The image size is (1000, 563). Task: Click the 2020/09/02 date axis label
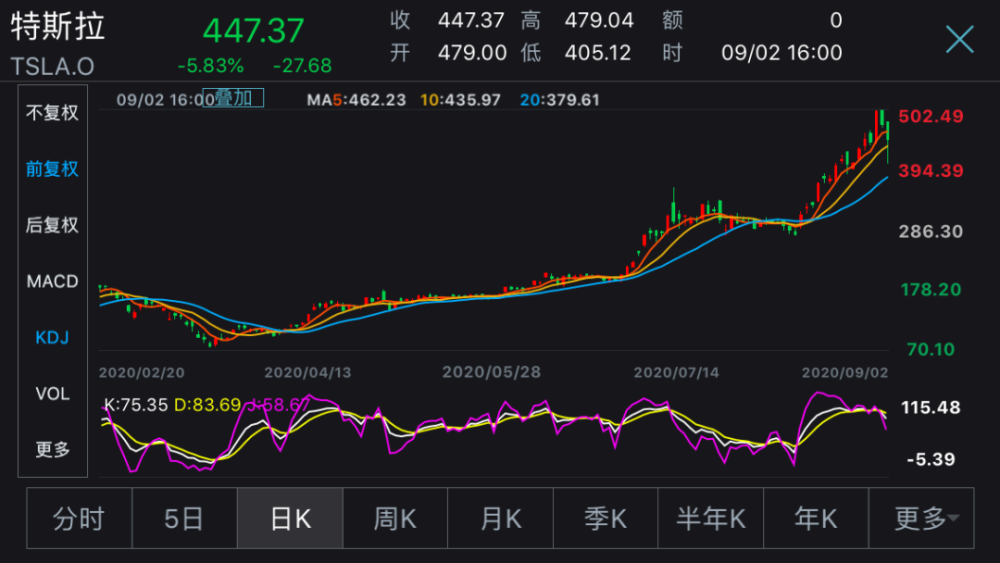[845, 372]
